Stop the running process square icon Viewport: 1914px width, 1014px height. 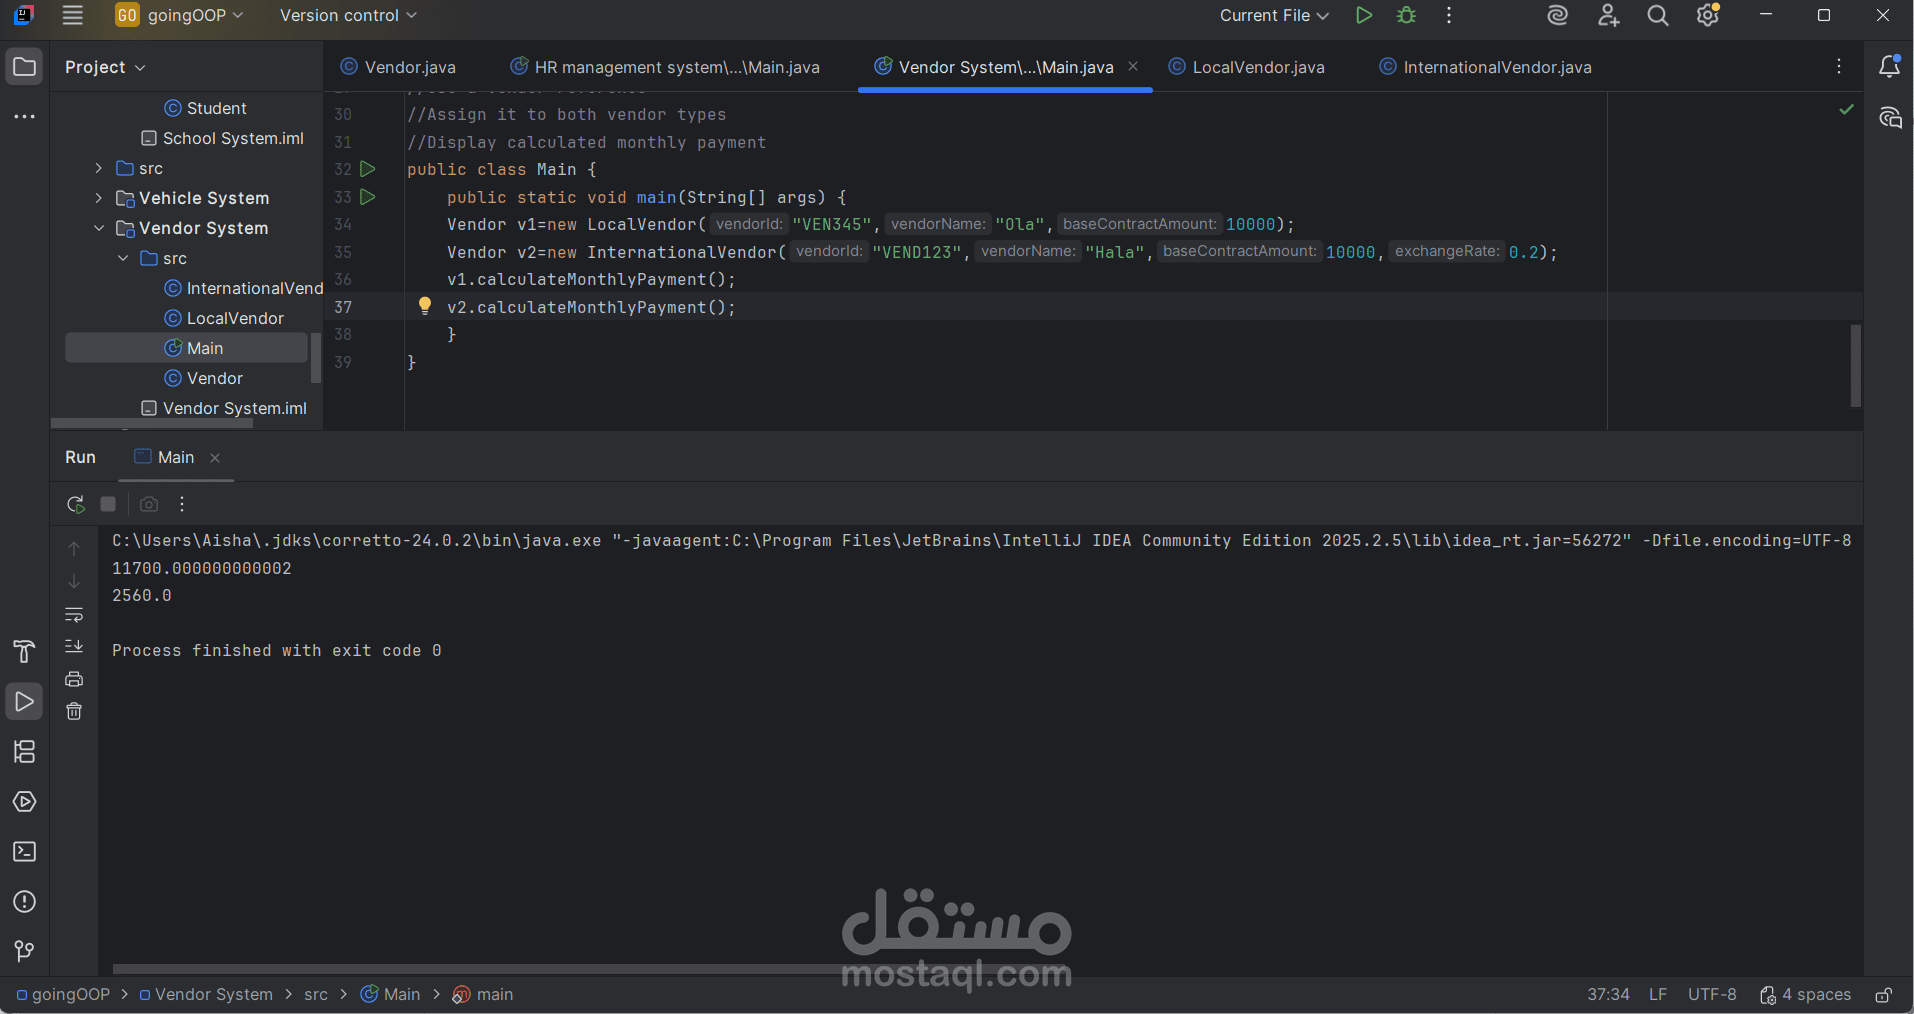pos(108,504)
